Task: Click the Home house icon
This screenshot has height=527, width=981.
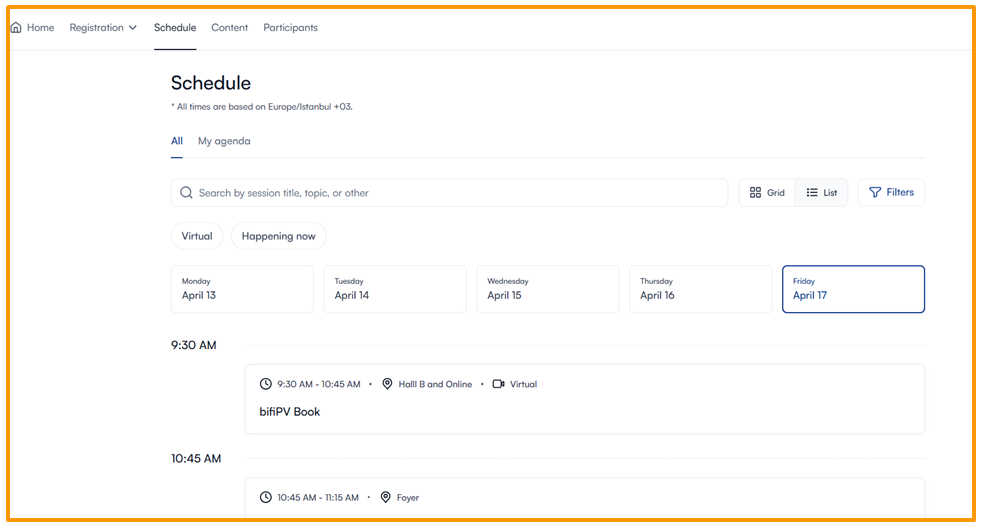Action: pyautogui.click(x=16, y=28)
